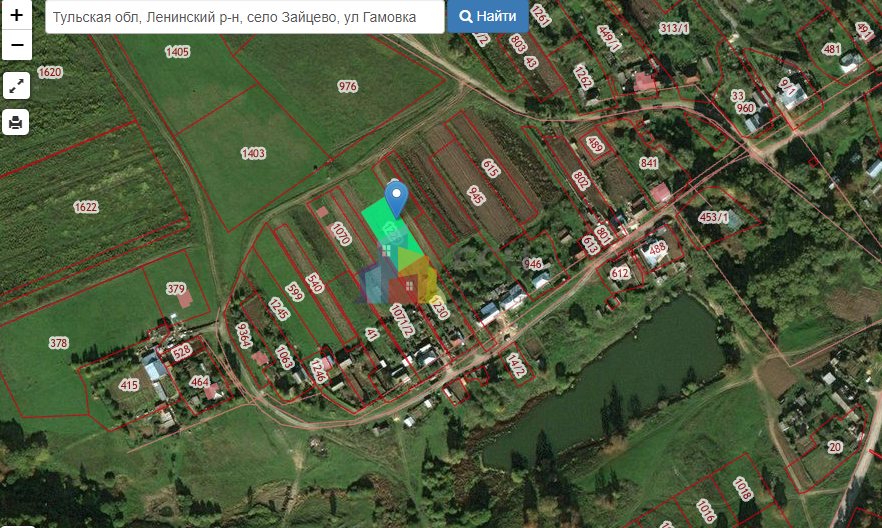Image resolution: width=882 pixels, height=528 pixels.
Task: Select parcel labeled 599
Action: click(x=295, y=292)
